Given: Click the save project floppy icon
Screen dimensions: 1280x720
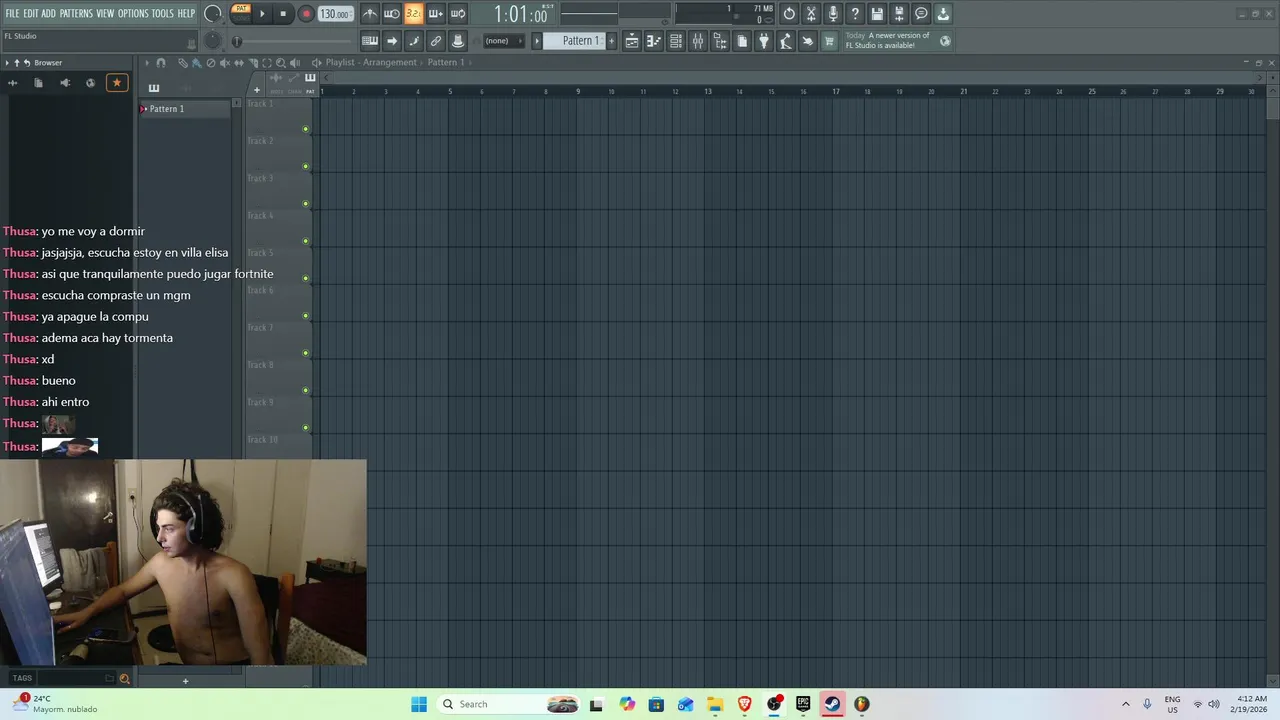Looking at the screenshot, I should tap(877, 14).
